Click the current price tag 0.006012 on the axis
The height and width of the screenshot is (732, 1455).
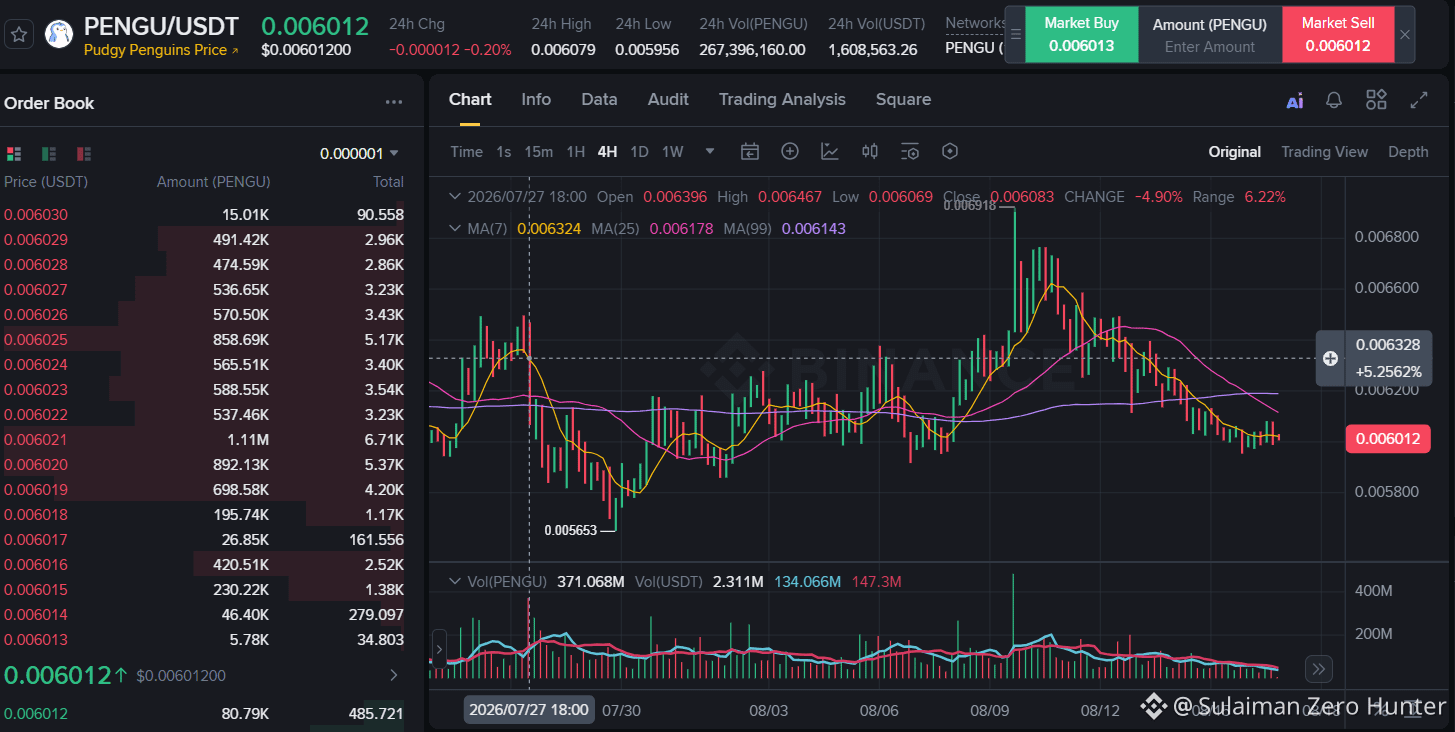(x=1387, y=439)
